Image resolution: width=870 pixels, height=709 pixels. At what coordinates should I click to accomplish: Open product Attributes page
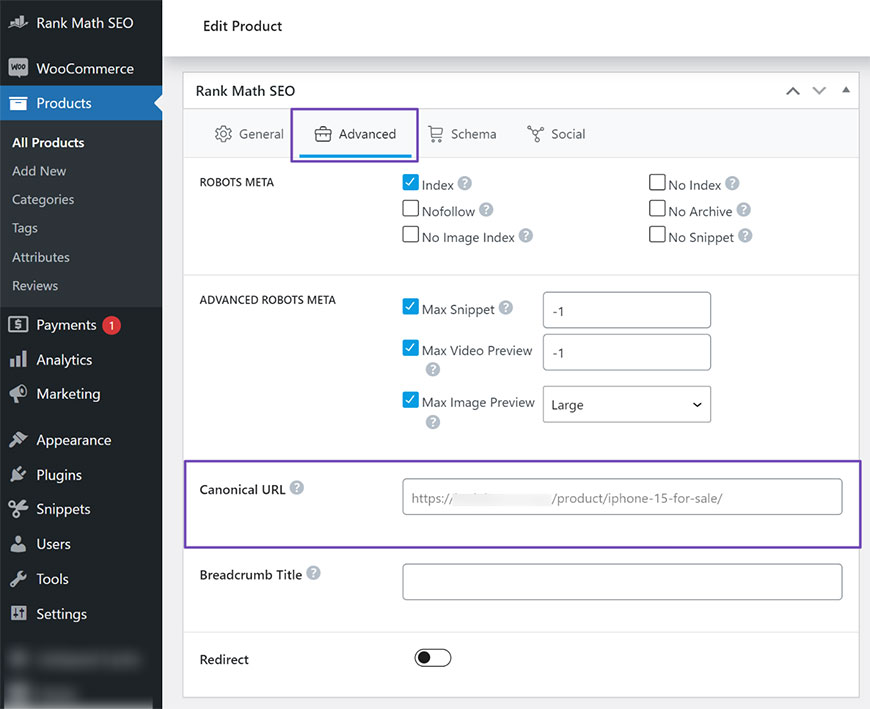[x=41, y=257]
